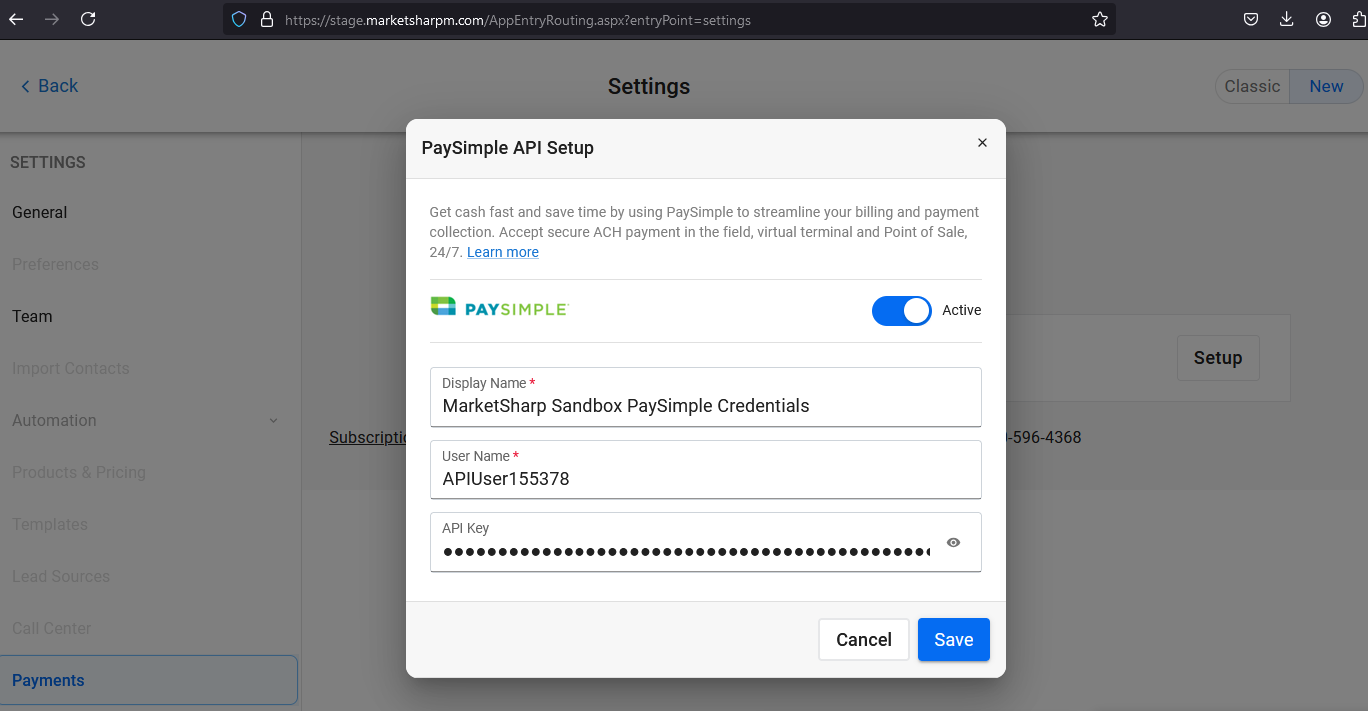The image size is (1368, 711).
Task: Open the Import Contacts settings item
Action: [x=71, y=368]
